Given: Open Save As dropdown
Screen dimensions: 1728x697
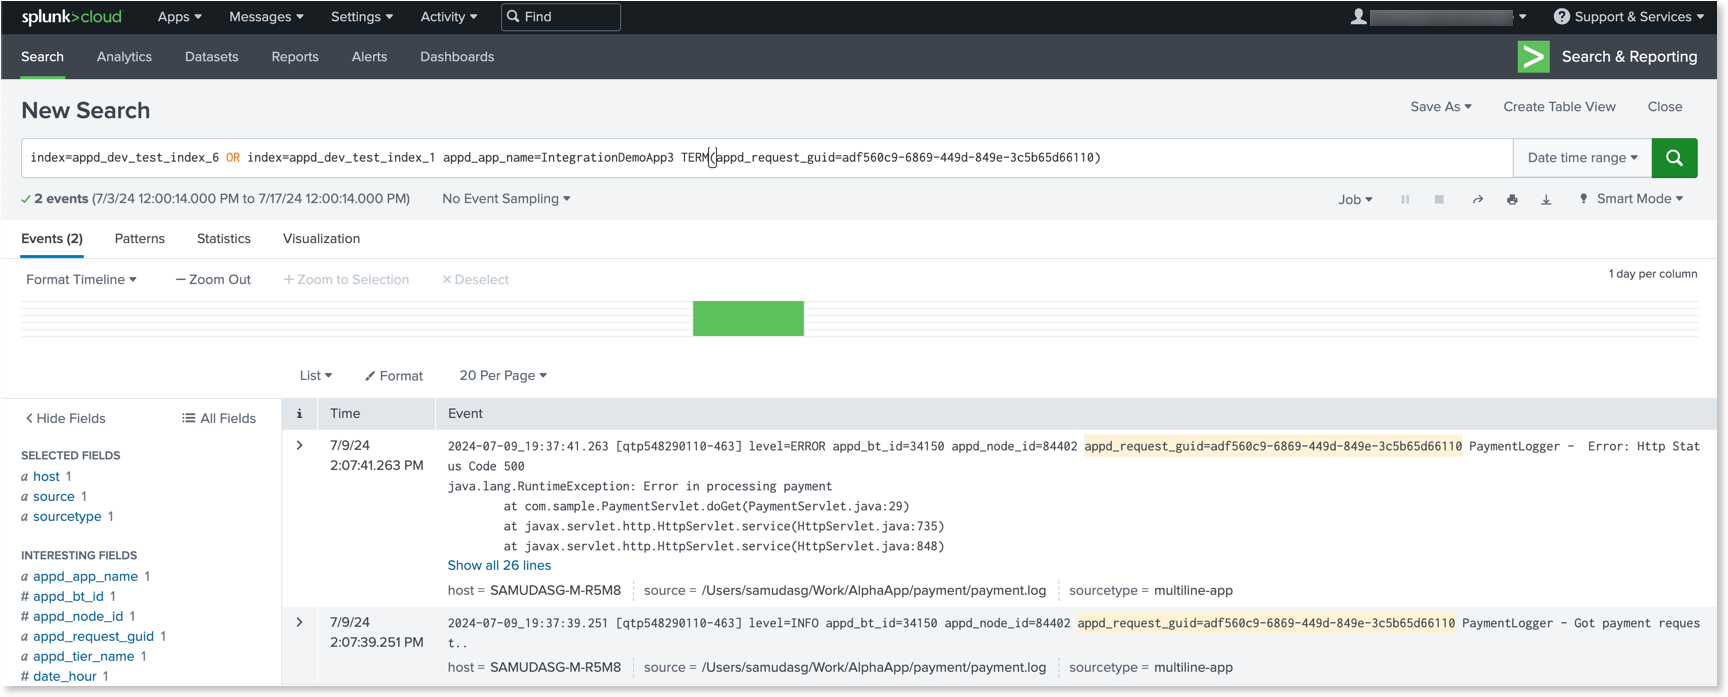Looking at the screenshot, I should click(1441, 107).
